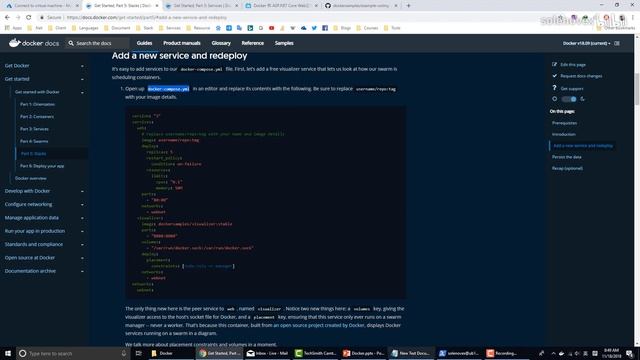Open the Product manuals nav tab
Viewport: 640px width, 360px height.
click(x=182, y=43)
